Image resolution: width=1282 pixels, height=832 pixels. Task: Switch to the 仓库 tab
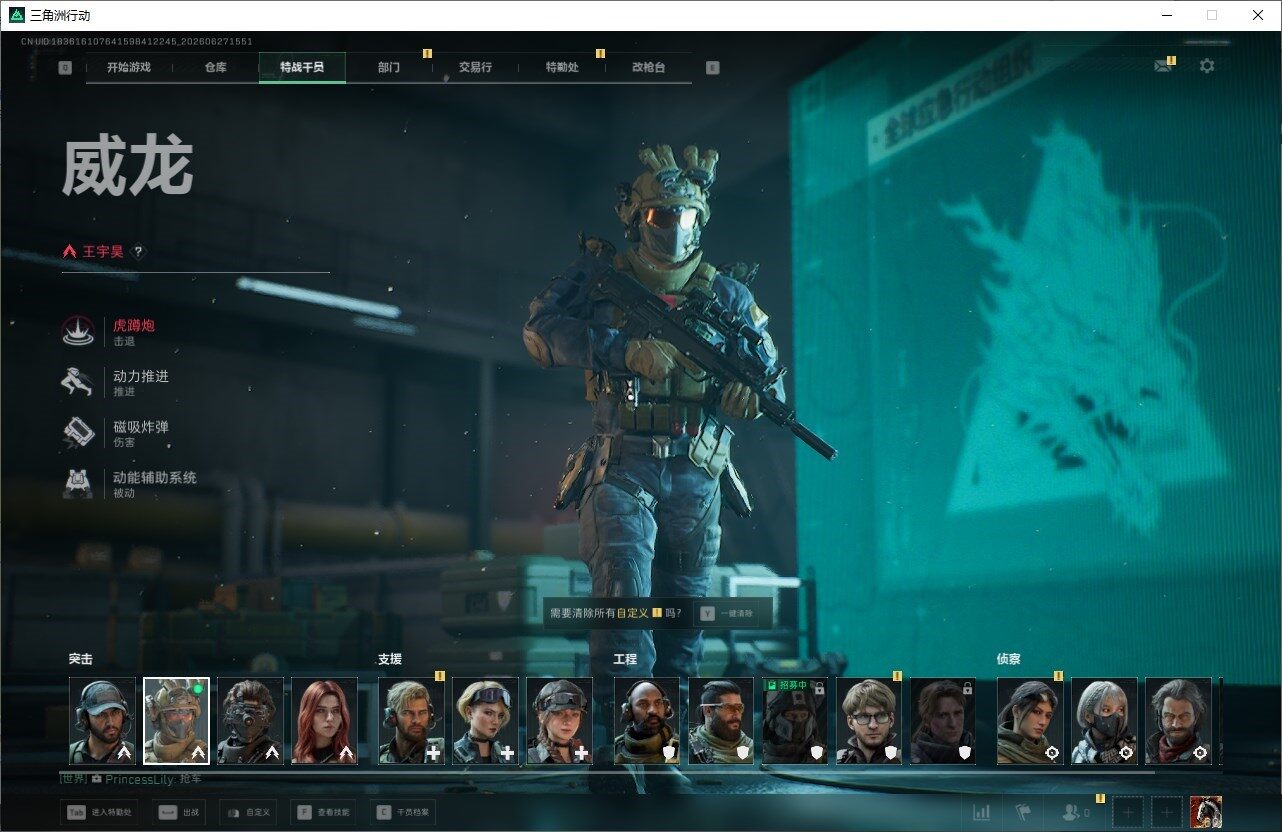click(215, 67)
